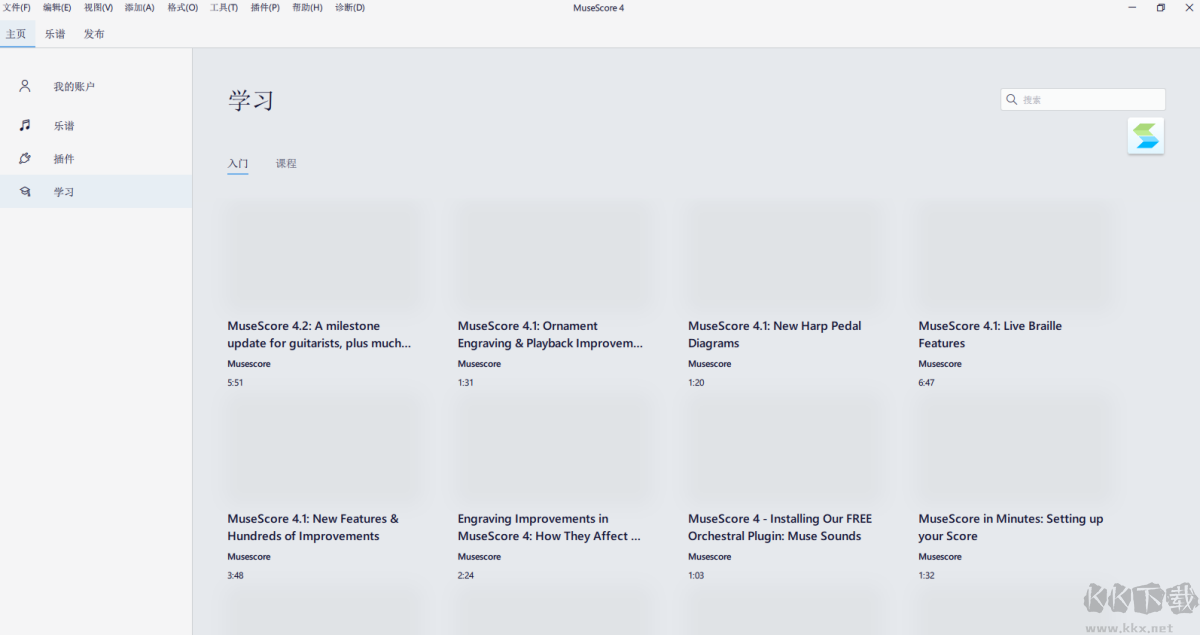The width and height of the screenshot is (1200, 635).
Task: Click Musescore author under Live Braille Features
Action: [940, 364]
